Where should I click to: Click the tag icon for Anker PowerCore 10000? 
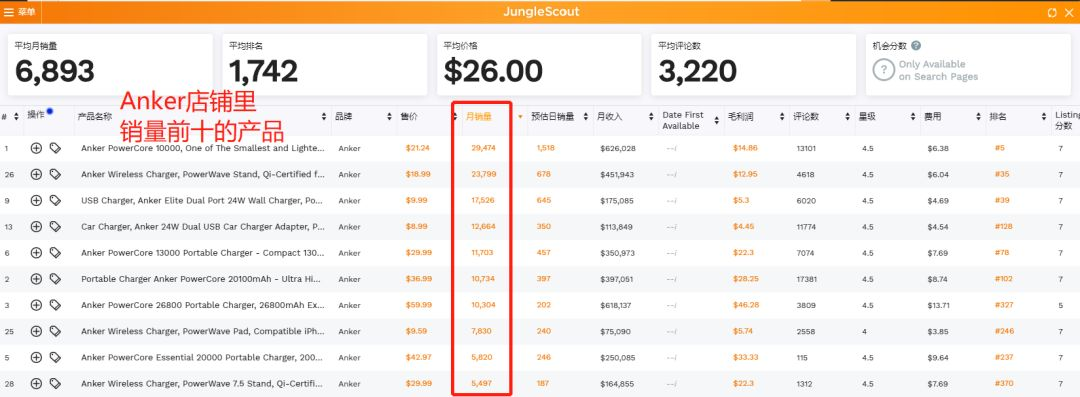55,148
